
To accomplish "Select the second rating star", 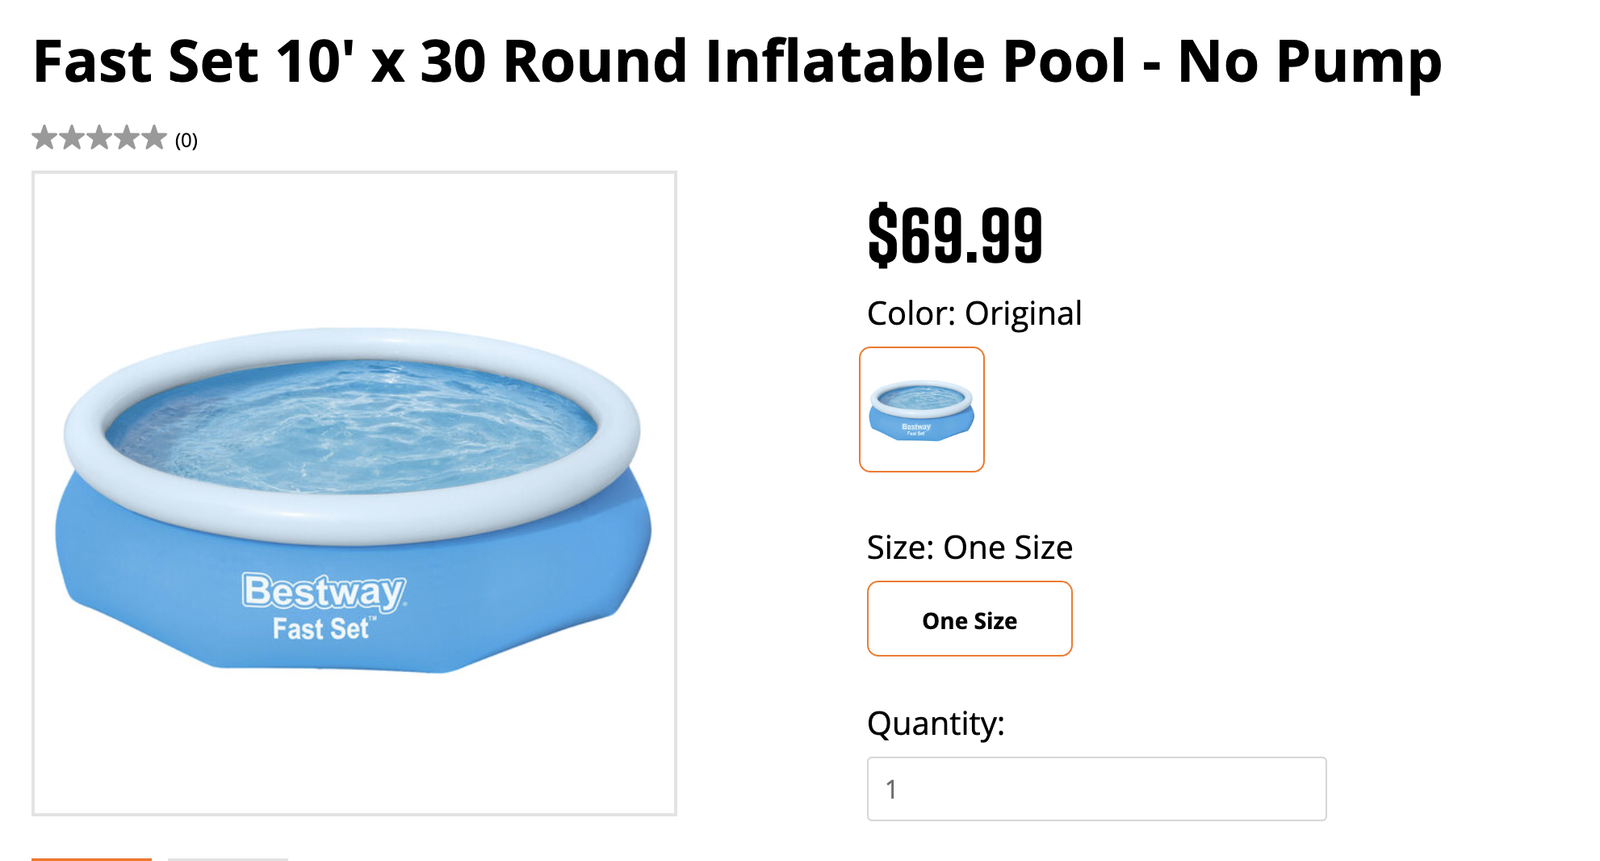I will (x=71, y=138).
